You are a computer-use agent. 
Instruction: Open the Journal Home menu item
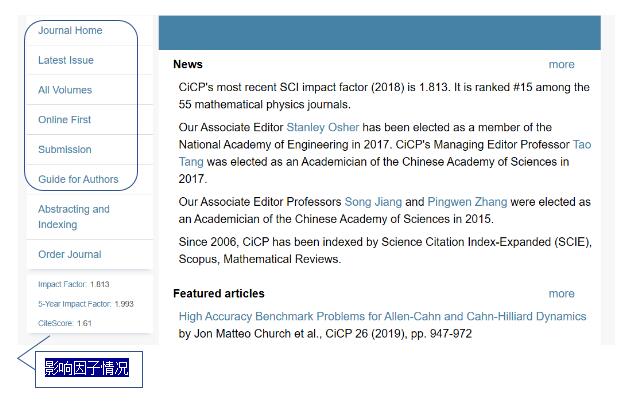coord(70,30)
